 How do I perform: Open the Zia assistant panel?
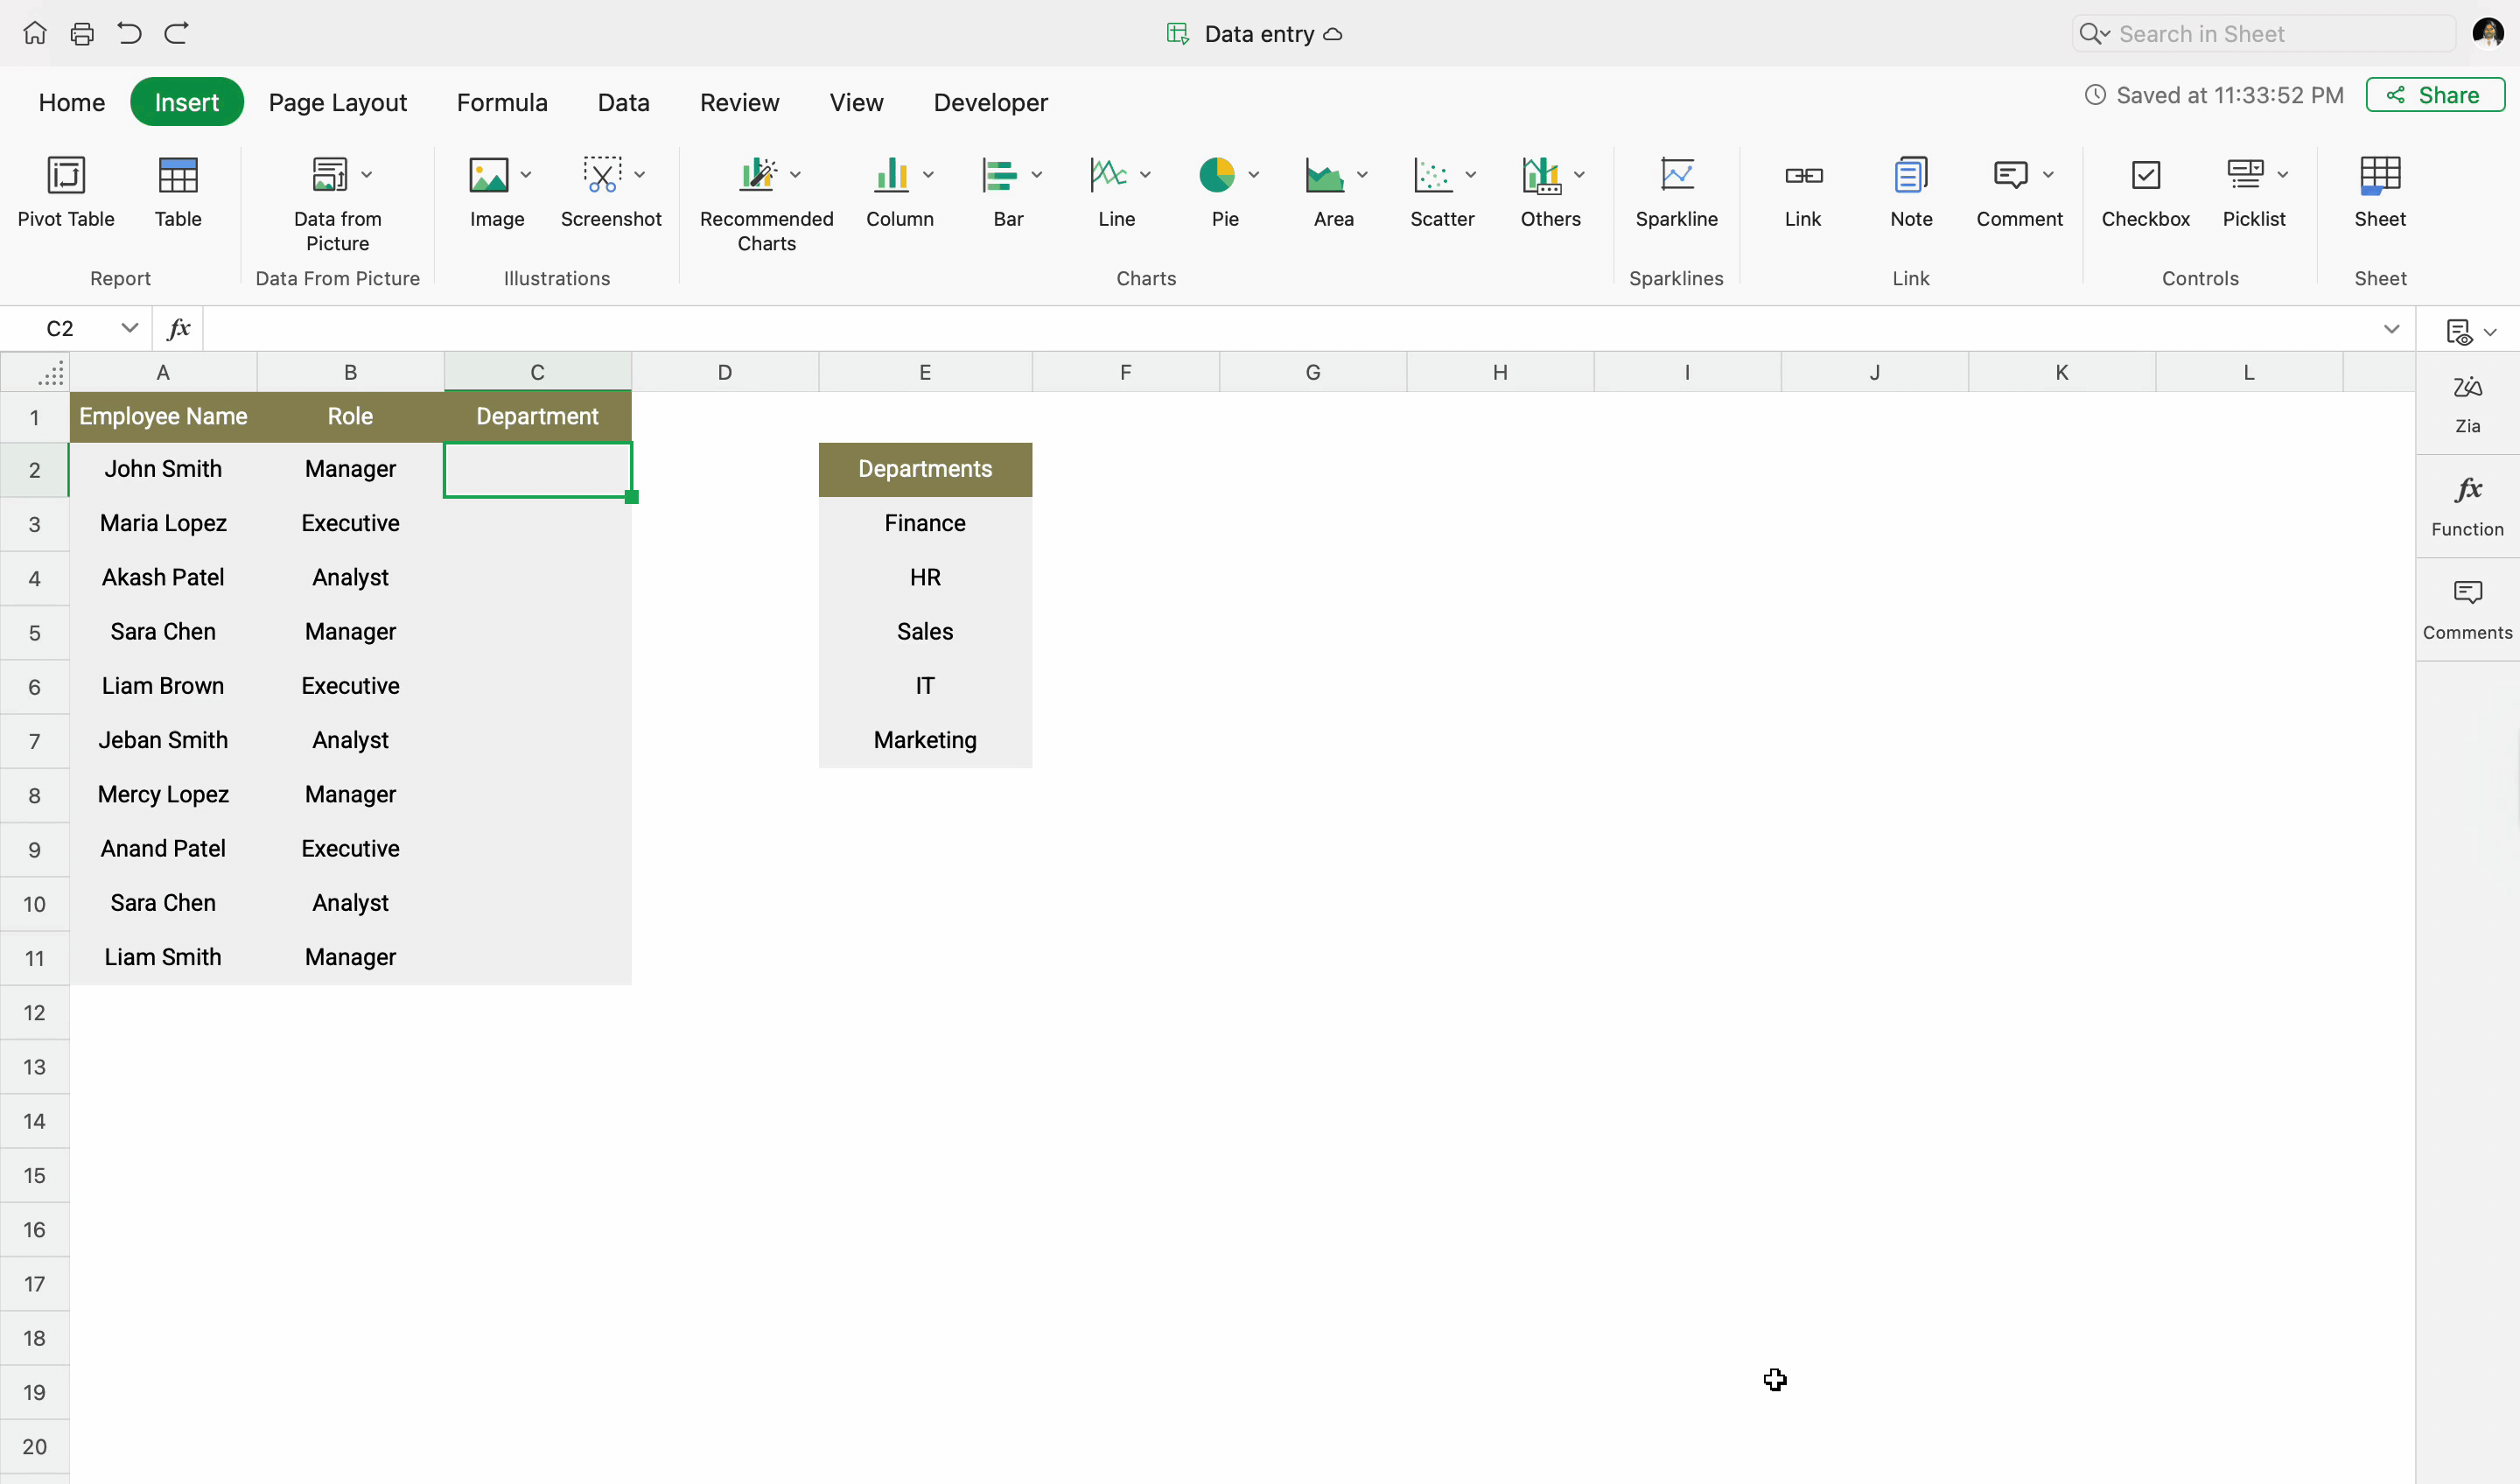2467,403
